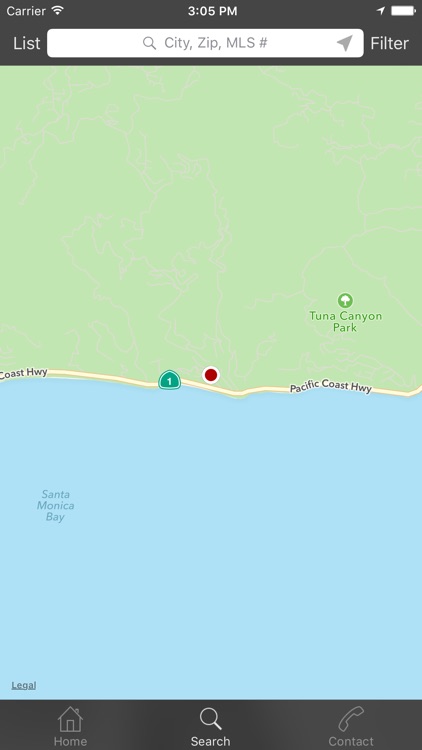Tap the location services arrow in status bar

pos(380,11)
